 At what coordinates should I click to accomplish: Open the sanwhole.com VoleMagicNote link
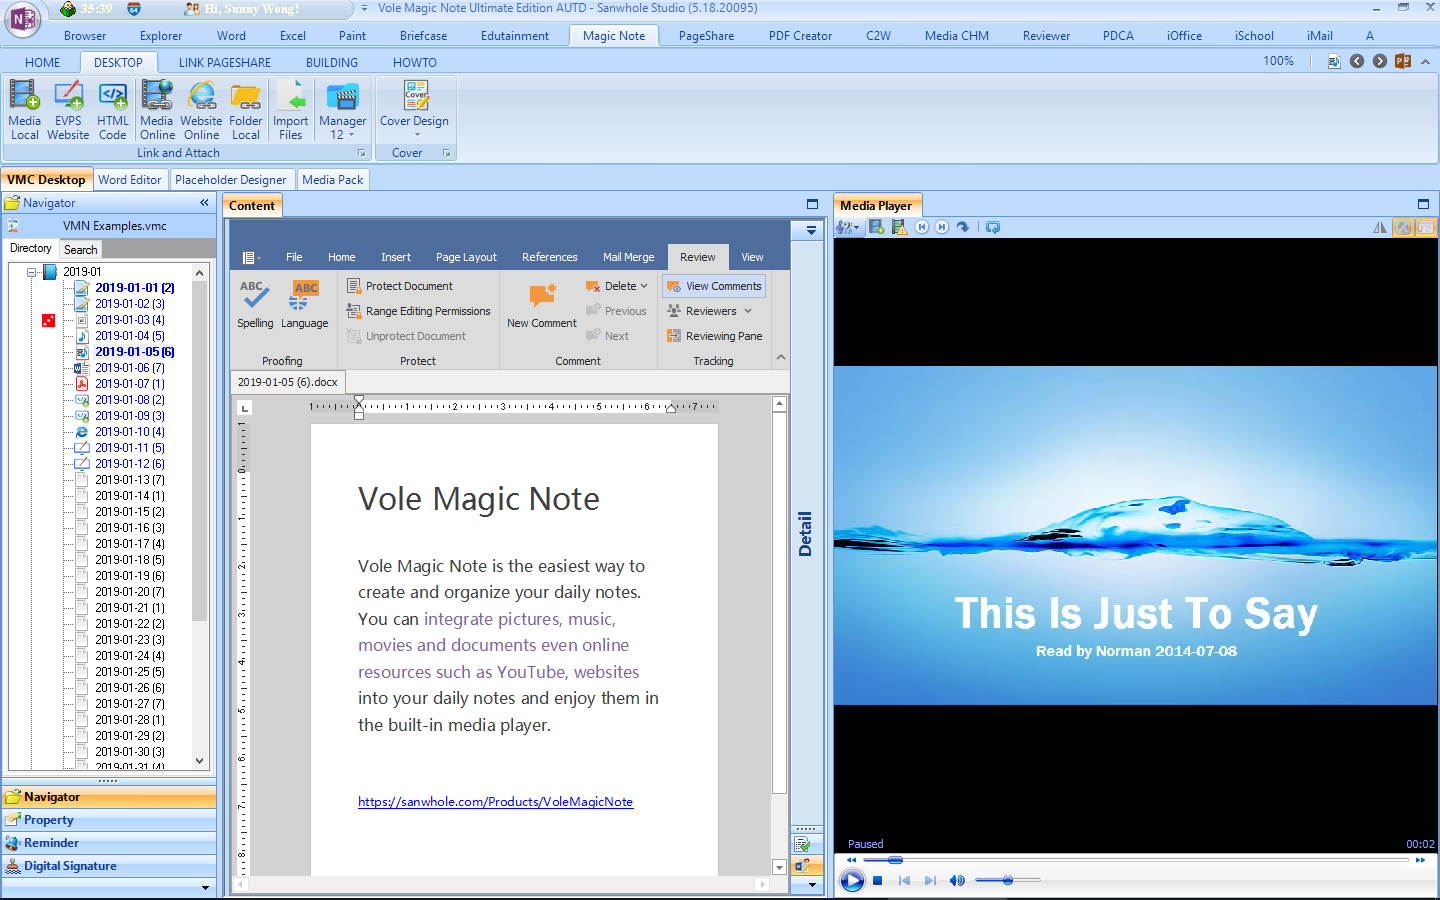coord(495,802)
